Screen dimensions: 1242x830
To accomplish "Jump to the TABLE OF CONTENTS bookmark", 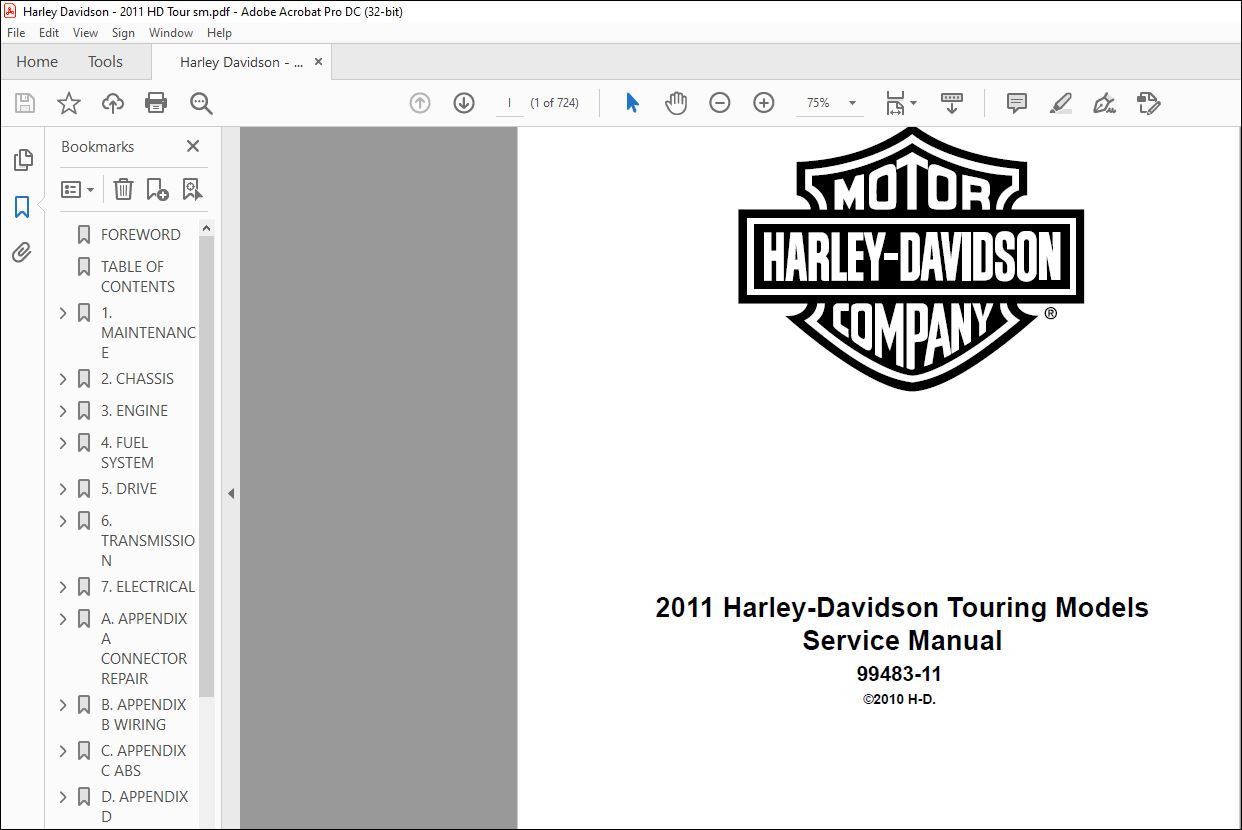I will tap(138, 277).
